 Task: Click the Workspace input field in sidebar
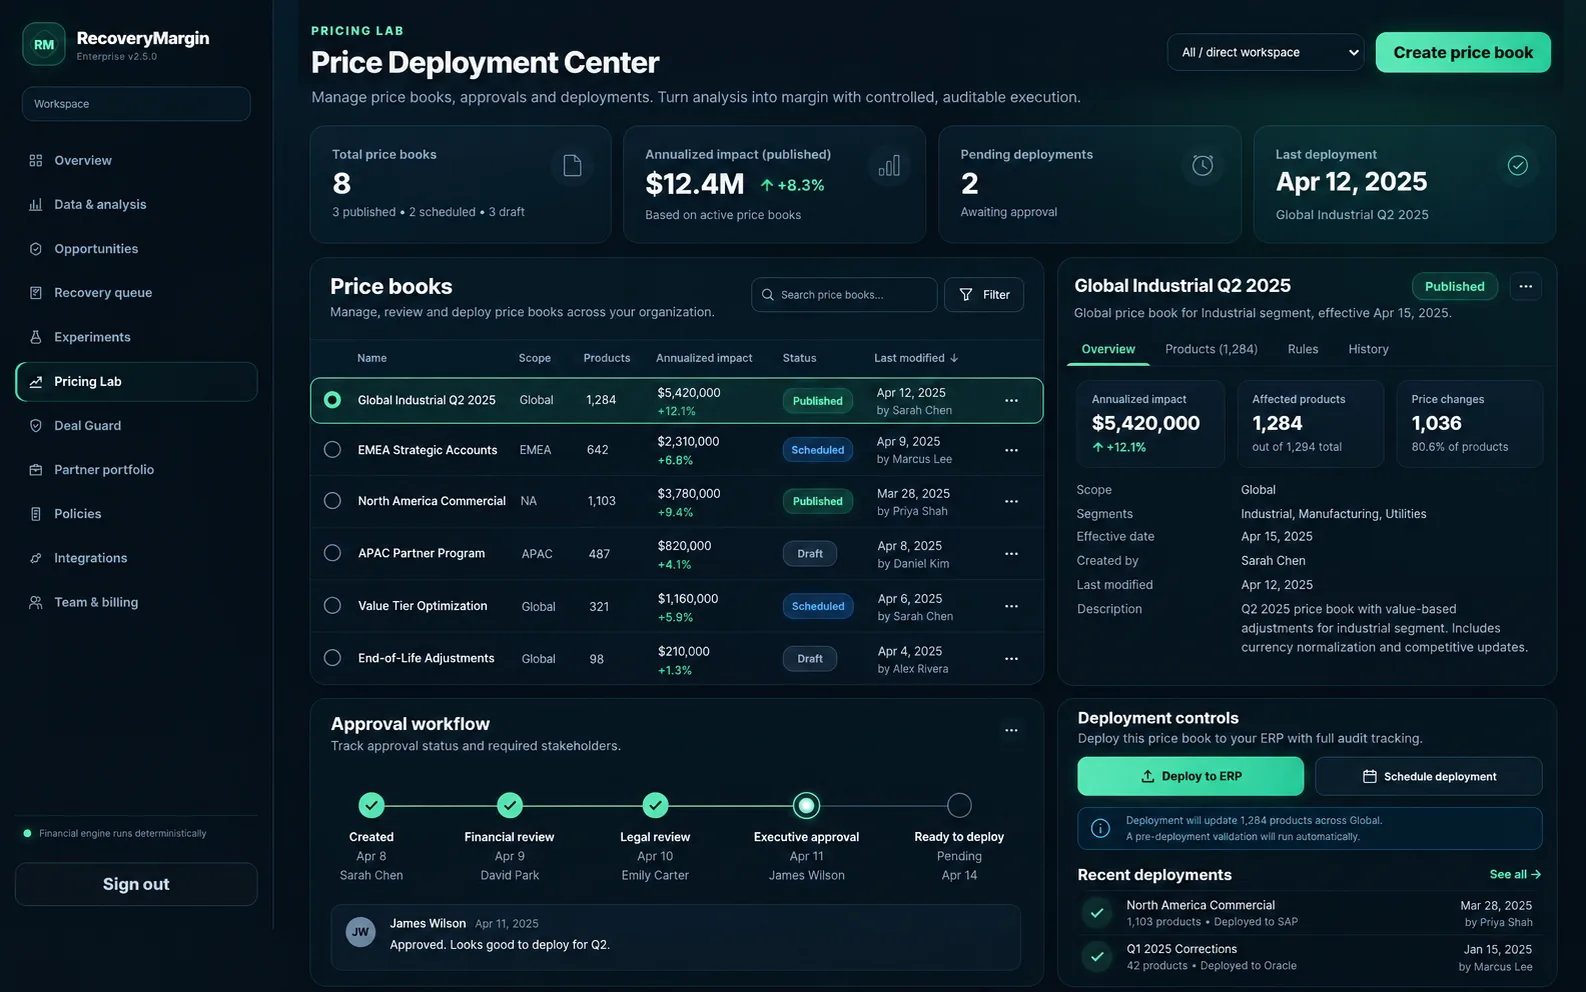point(136,104)
